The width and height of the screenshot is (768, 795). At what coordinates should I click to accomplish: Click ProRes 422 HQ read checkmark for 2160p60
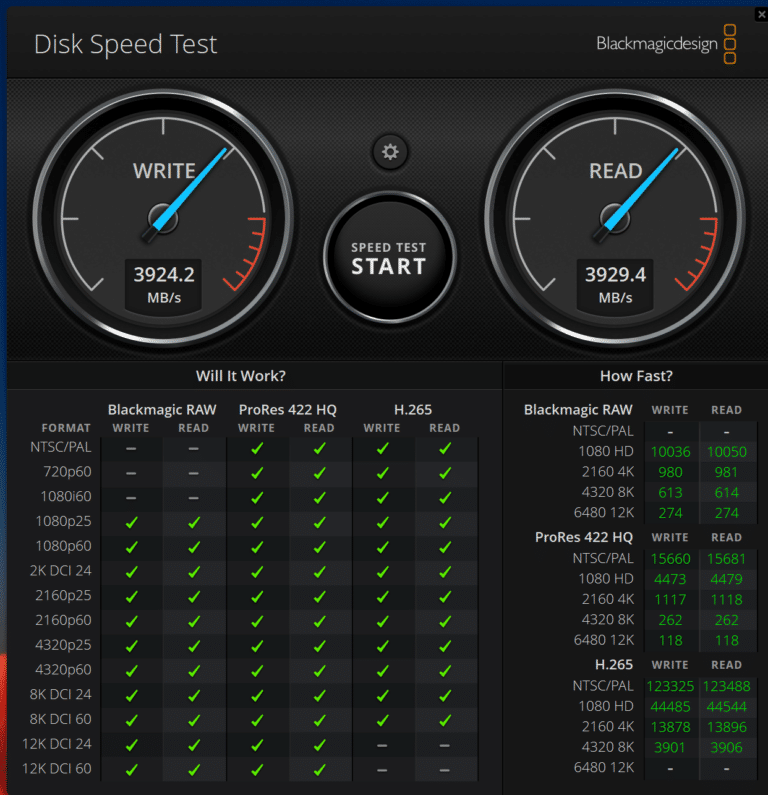319,621
